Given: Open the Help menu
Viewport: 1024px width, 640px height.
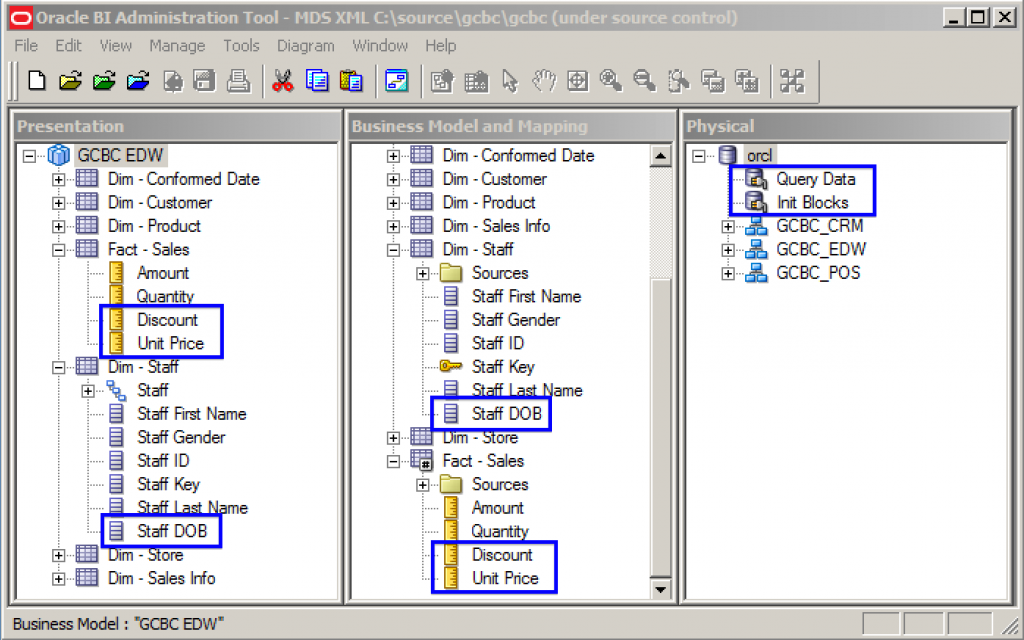Looking at the screenshot, I should (441, 46).
